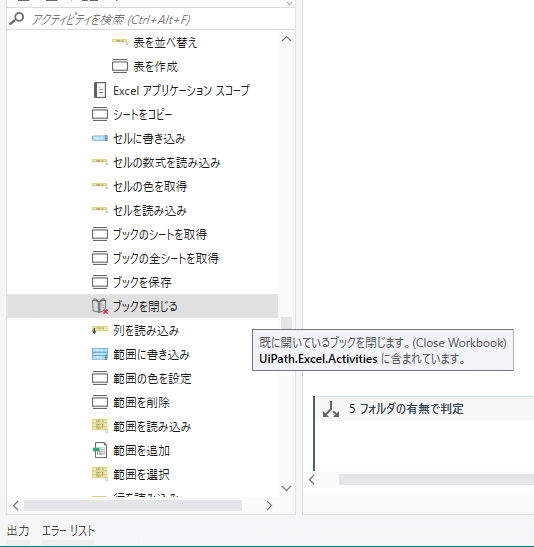Click the 範囲を削除 icon
Image resolution: width=534 pixels, height=547 pixels.
click(100, 402)
